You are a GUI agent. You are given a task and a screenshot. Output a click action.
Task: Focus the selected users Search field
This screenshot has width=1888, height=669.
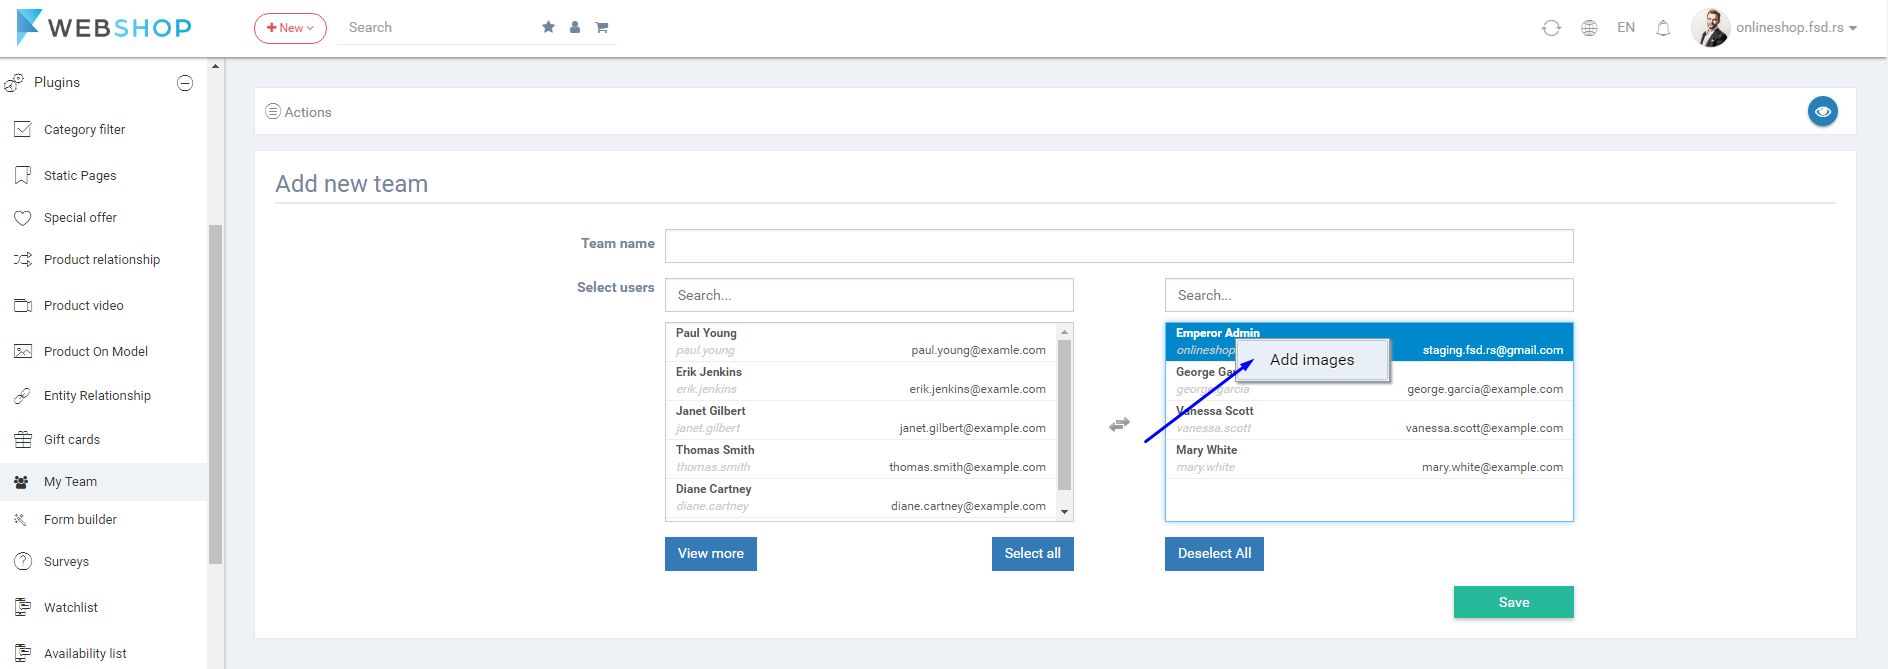pyautogui.click(x=1369, y=295)
